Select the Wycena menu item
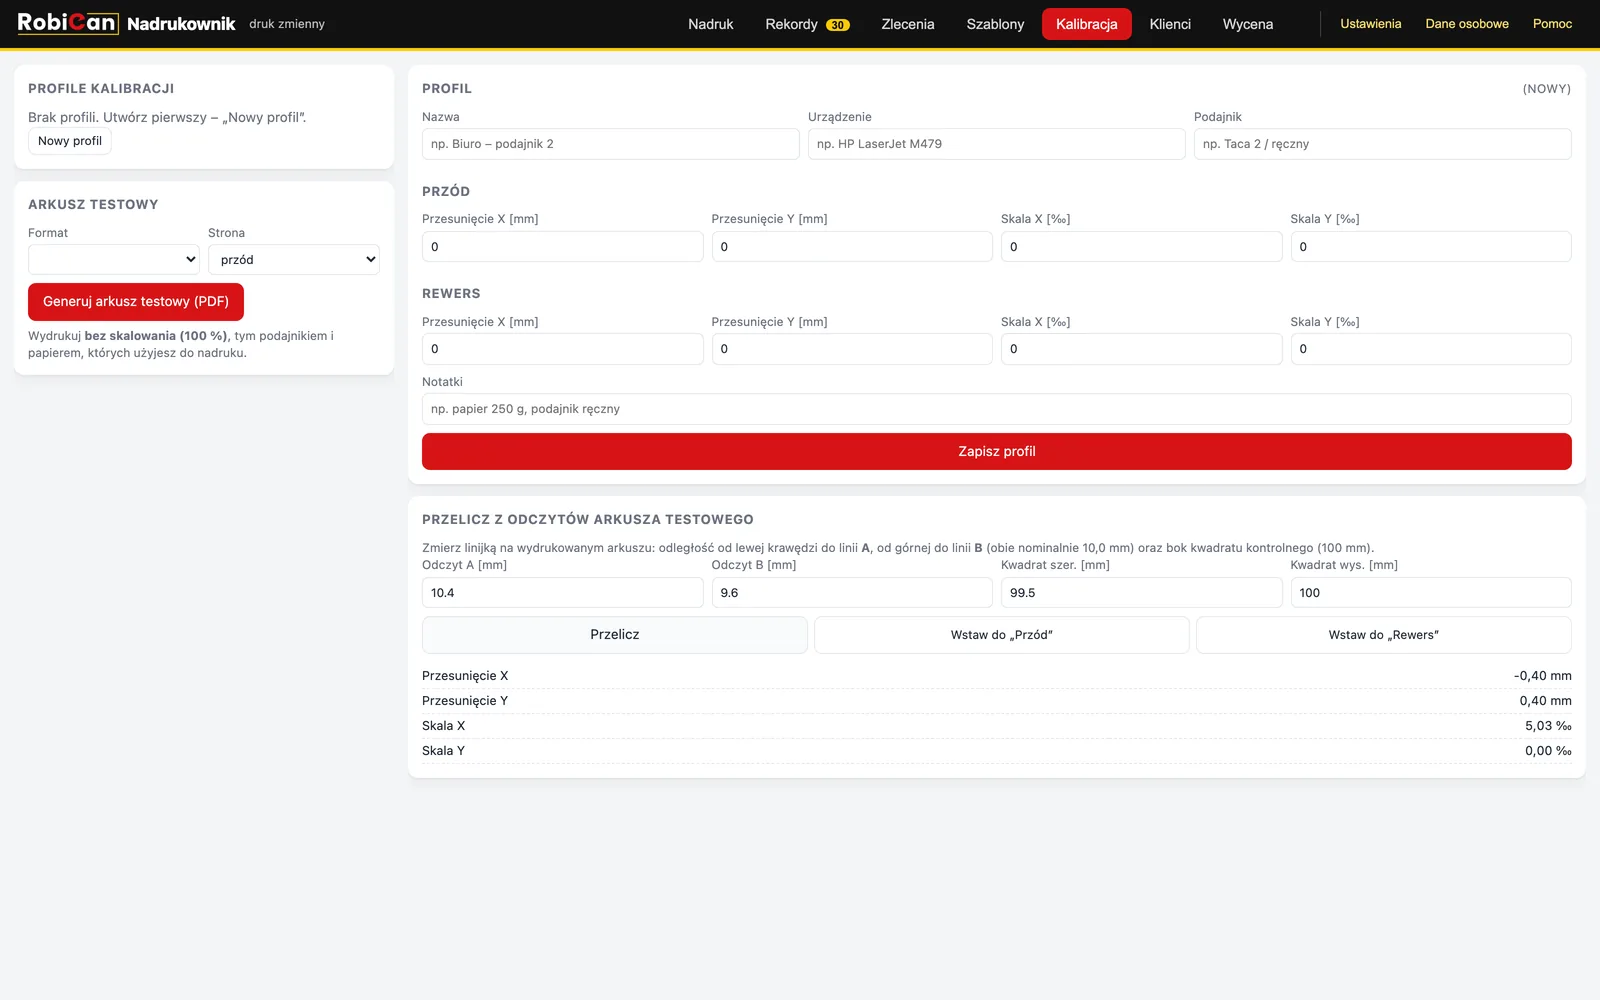Image resolution: width=1600 pixels, height=1000 pixels. (x=1248, y=24)
